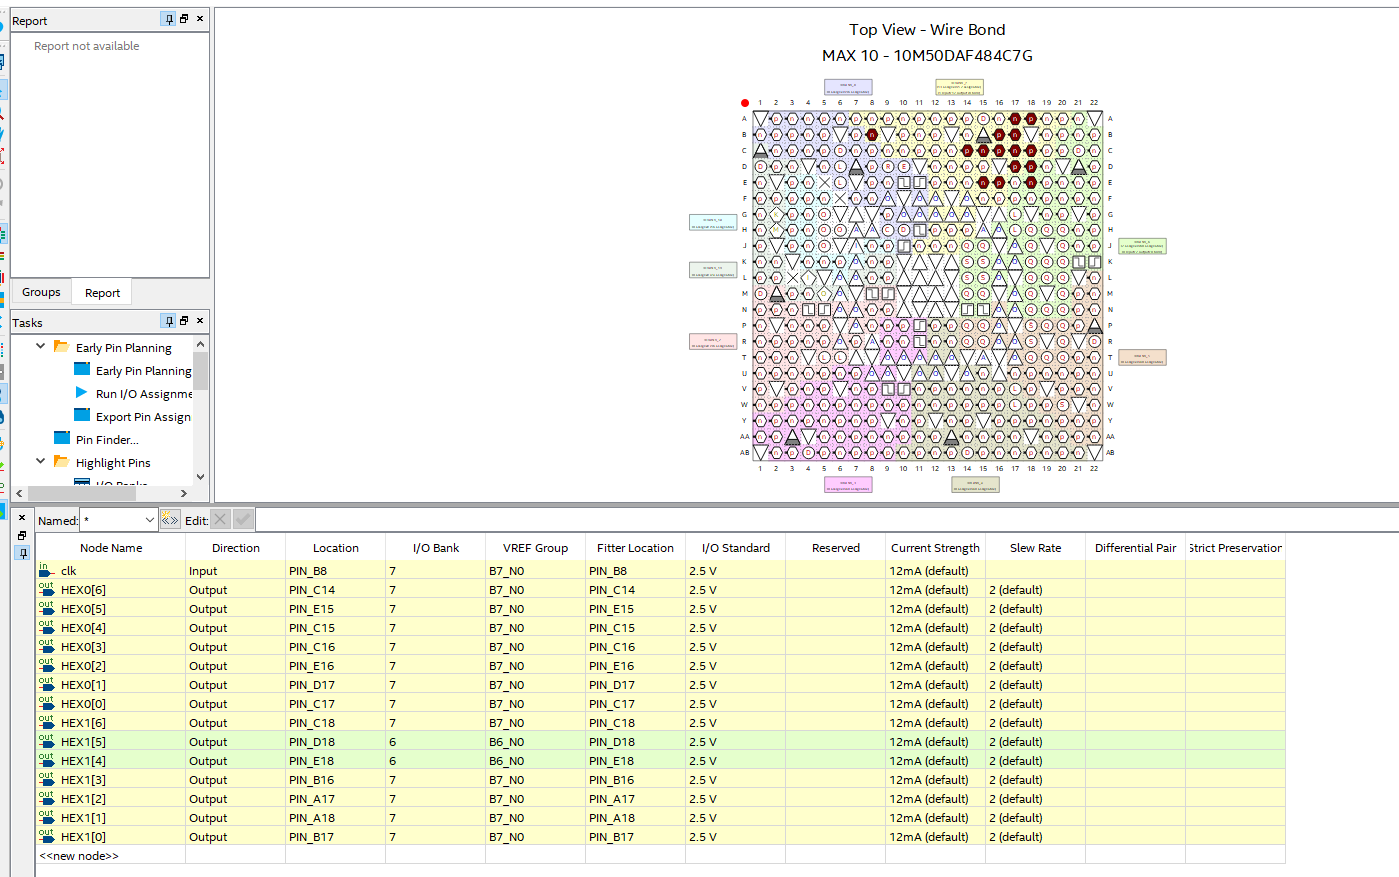Close the Tasks panel
The width and height of the screenshot is (1399, 877).
(200, 321)
